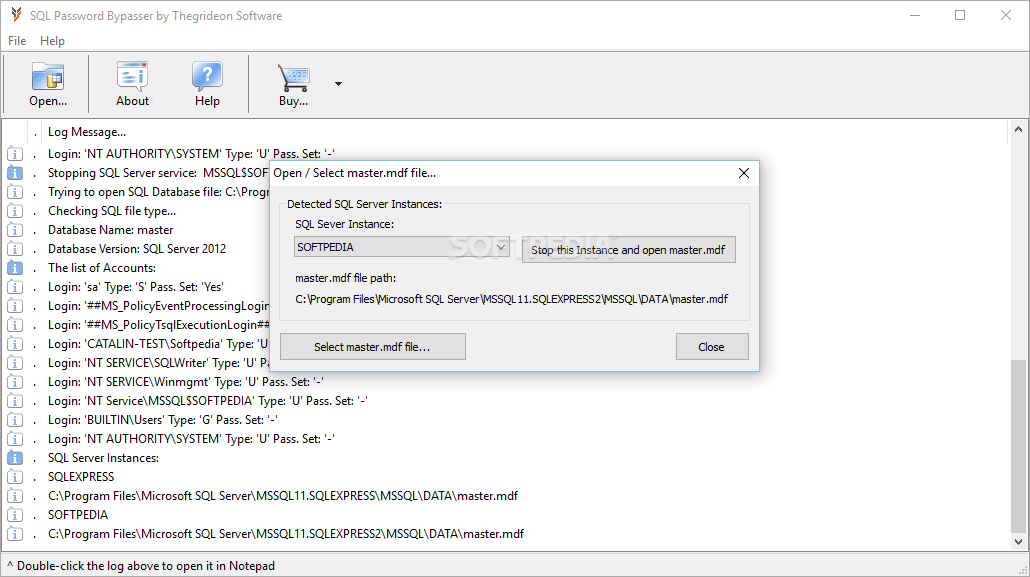Click info icon beside ##MS_PolicyEventProcessingLogin row
The width and height of the screenshot is (1030, 577).
pos(14,306)
